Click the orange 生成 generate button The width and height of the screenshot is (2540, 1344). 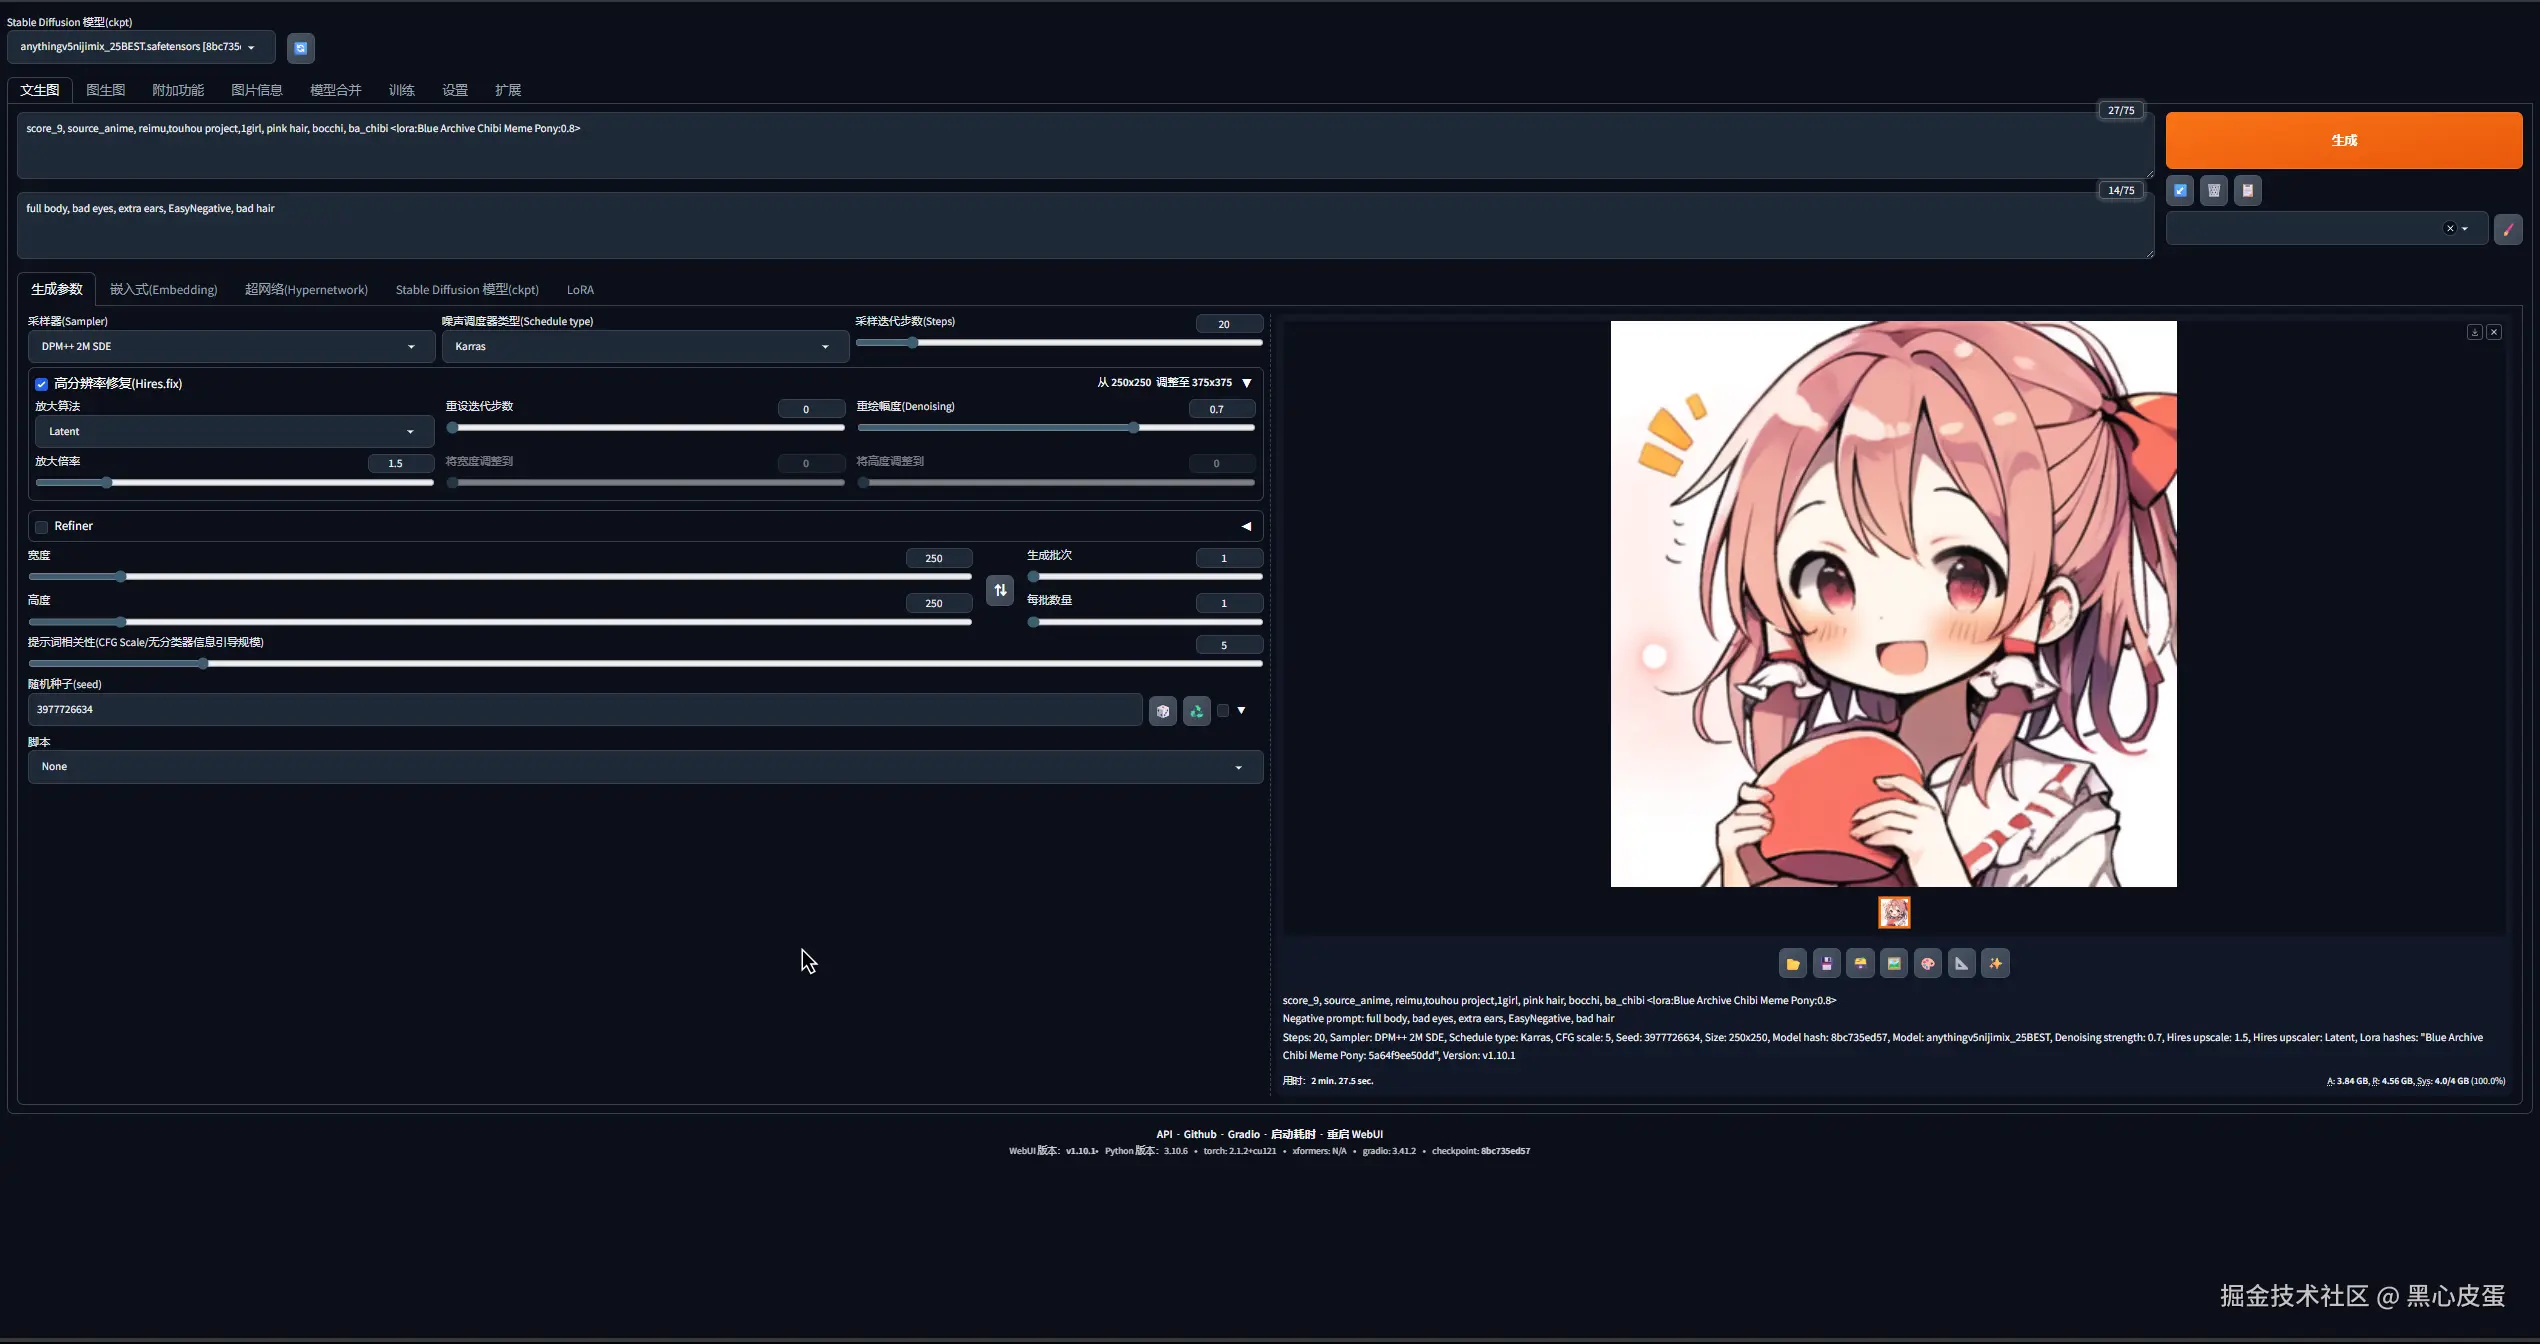2343,139
